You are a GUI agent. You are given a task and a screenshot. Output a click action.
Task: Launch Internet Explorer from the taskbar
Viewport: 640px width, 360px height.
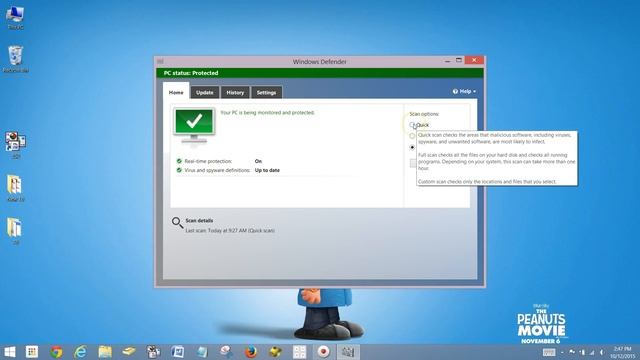pos(80,352)
